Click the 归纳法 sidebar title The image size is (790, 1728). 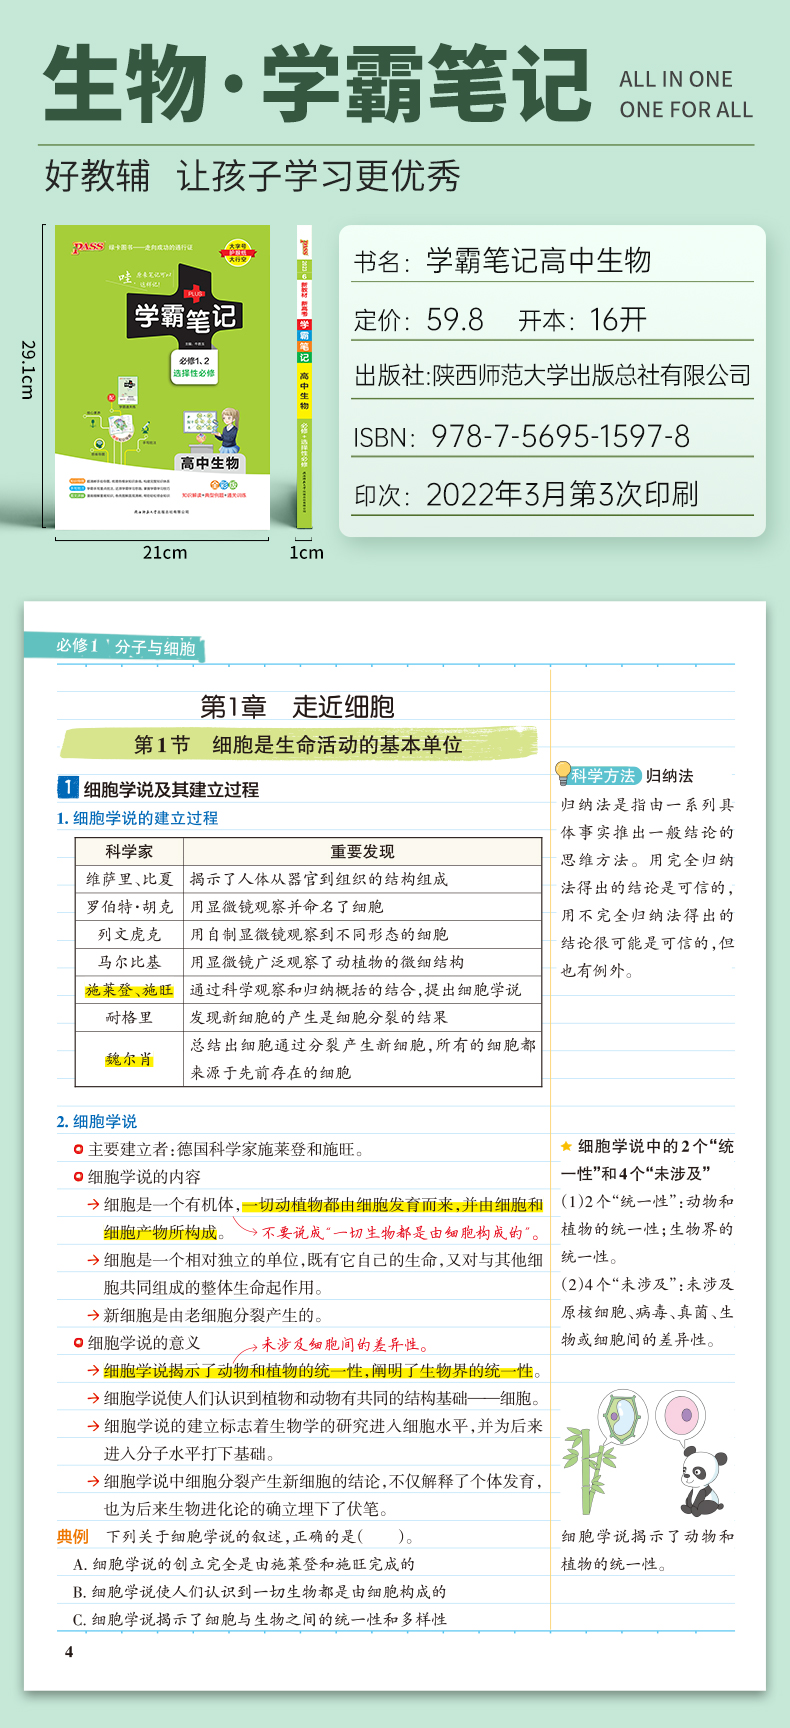[x=670, y=776]
